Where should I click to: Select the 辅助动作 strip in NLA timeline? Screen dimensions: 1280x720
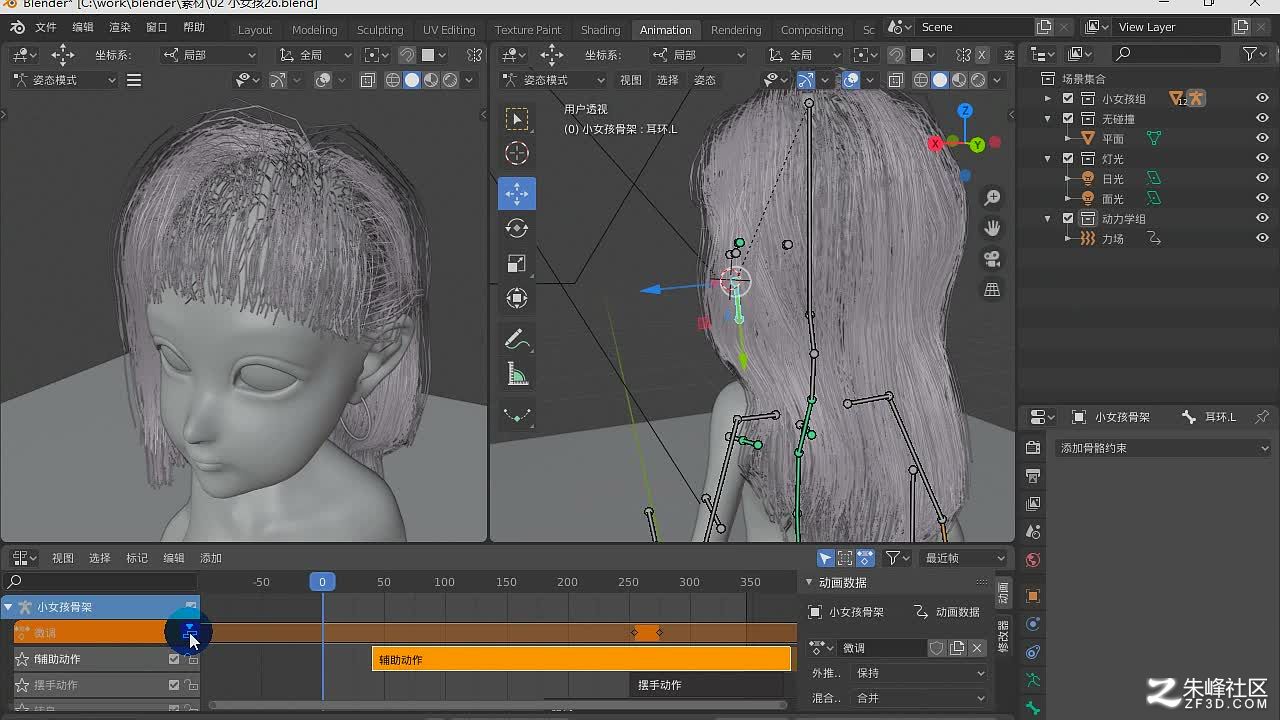582,659
